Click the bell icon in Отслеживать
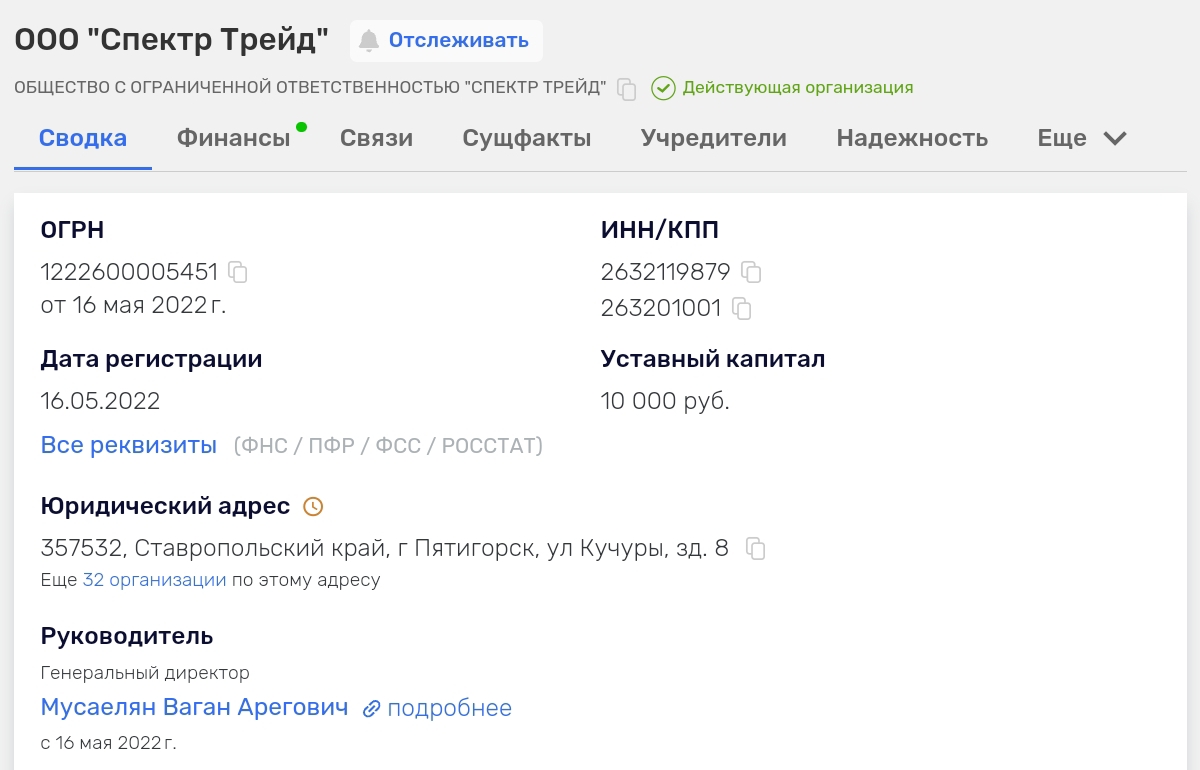 (x=369, y=41)
